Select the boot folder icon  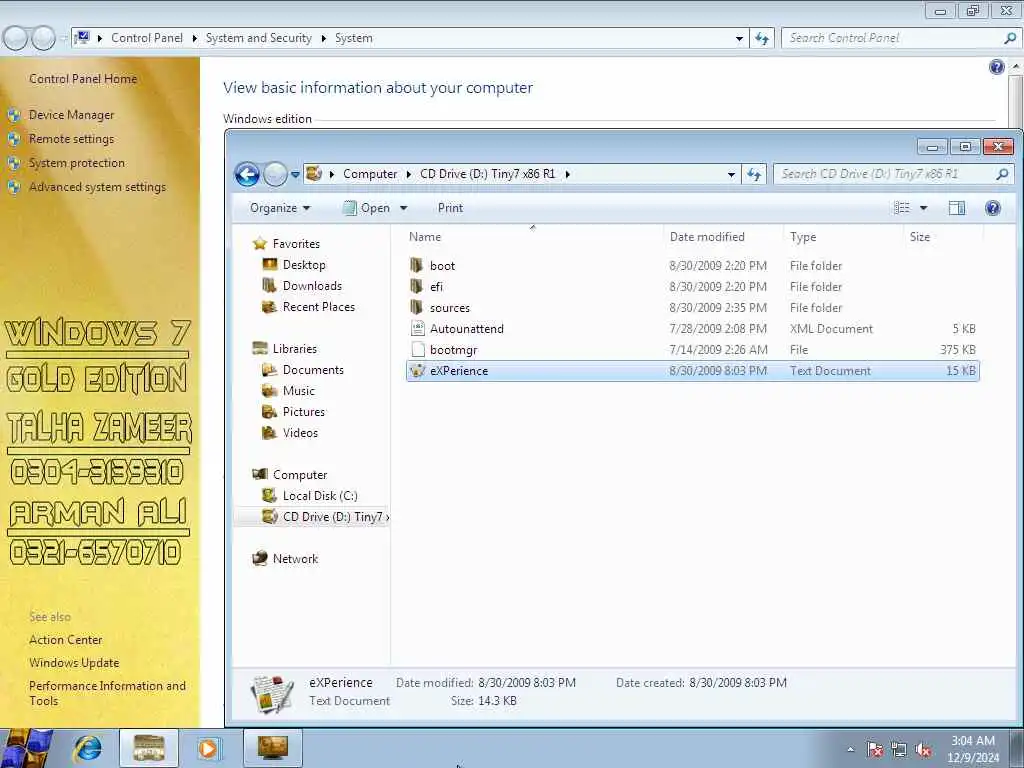(416, 265)
